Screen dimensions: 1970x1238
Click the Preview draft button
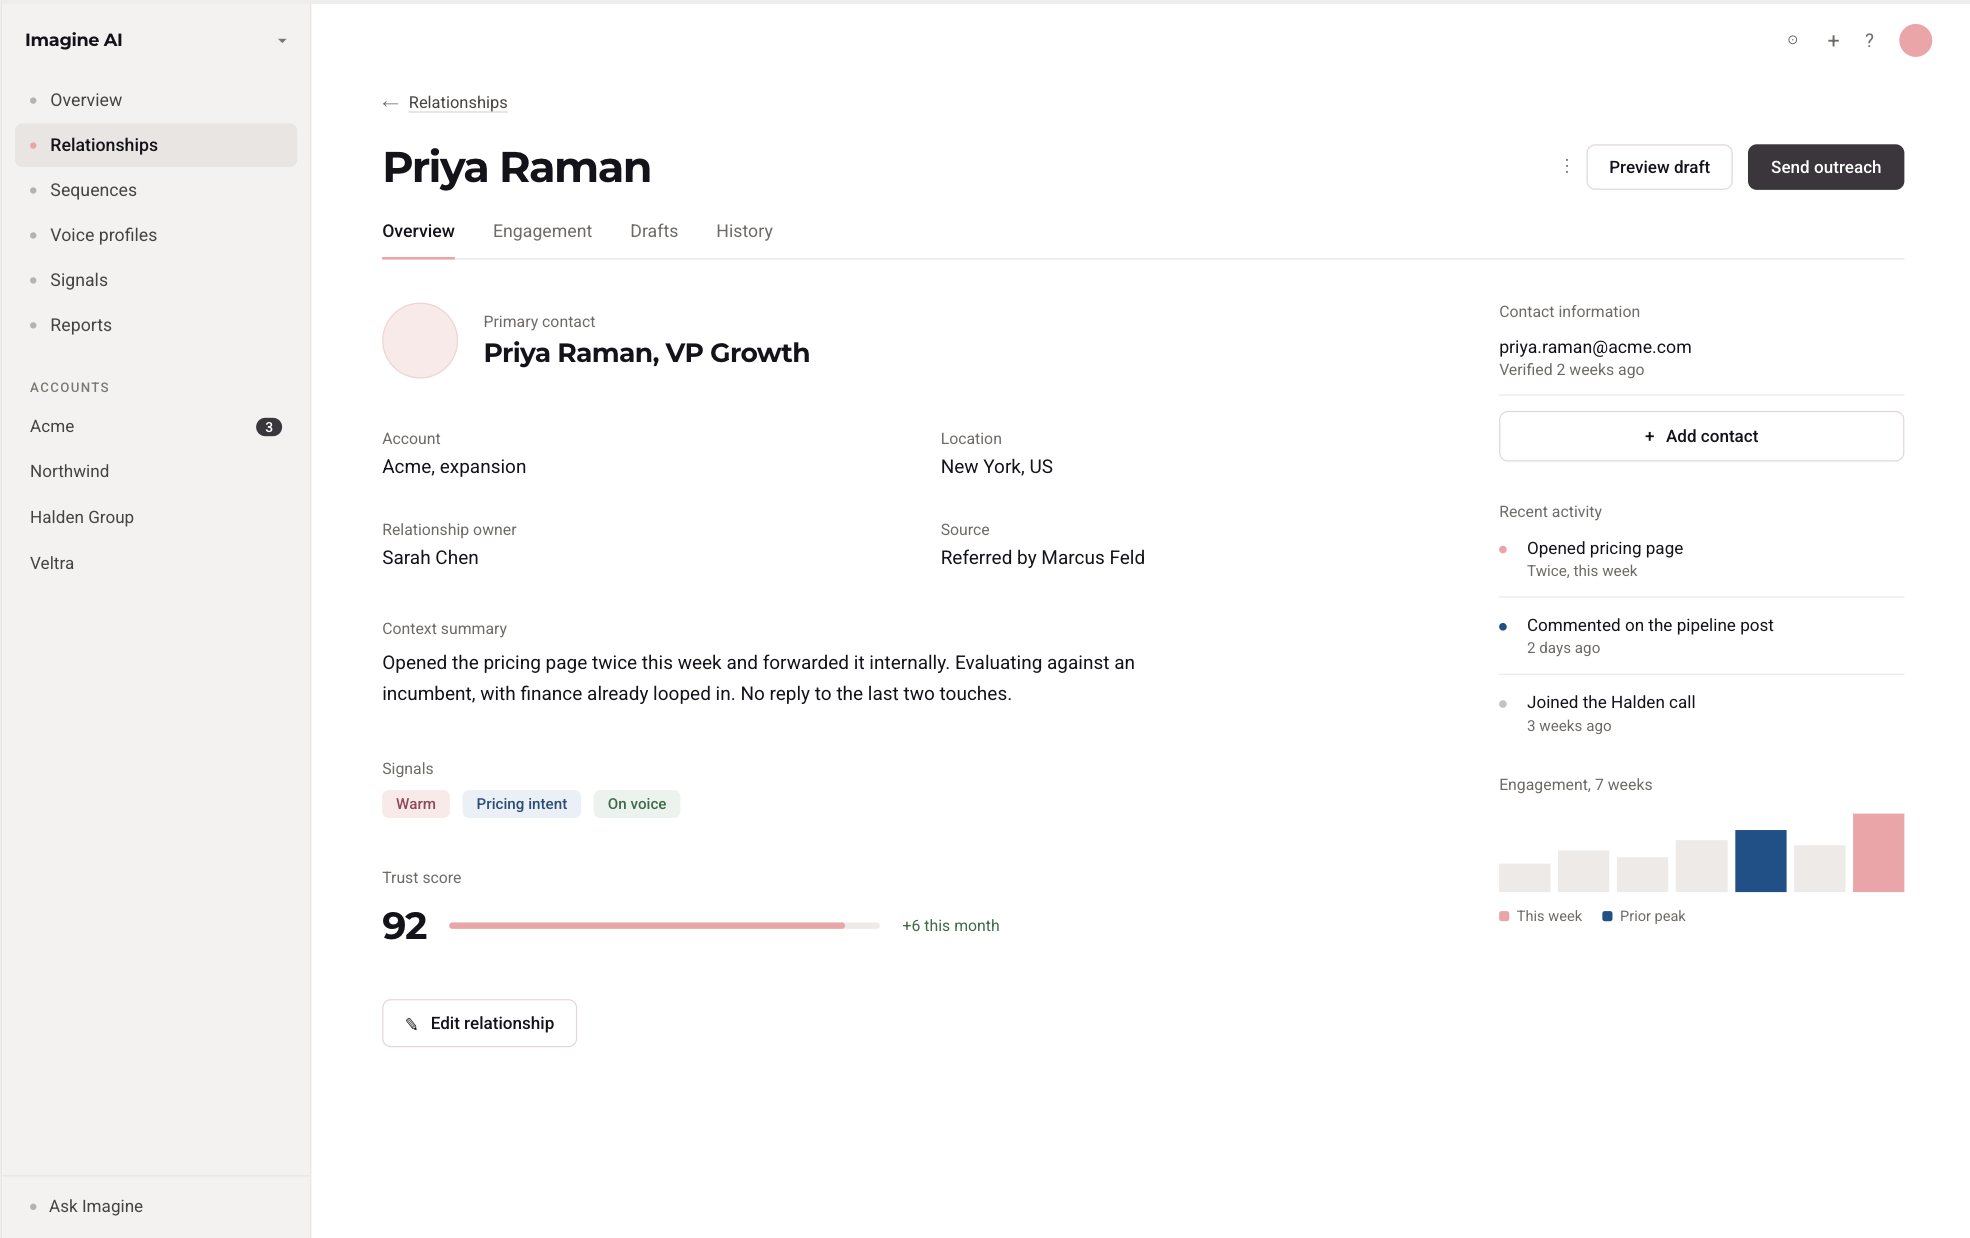coord(1659,167)
